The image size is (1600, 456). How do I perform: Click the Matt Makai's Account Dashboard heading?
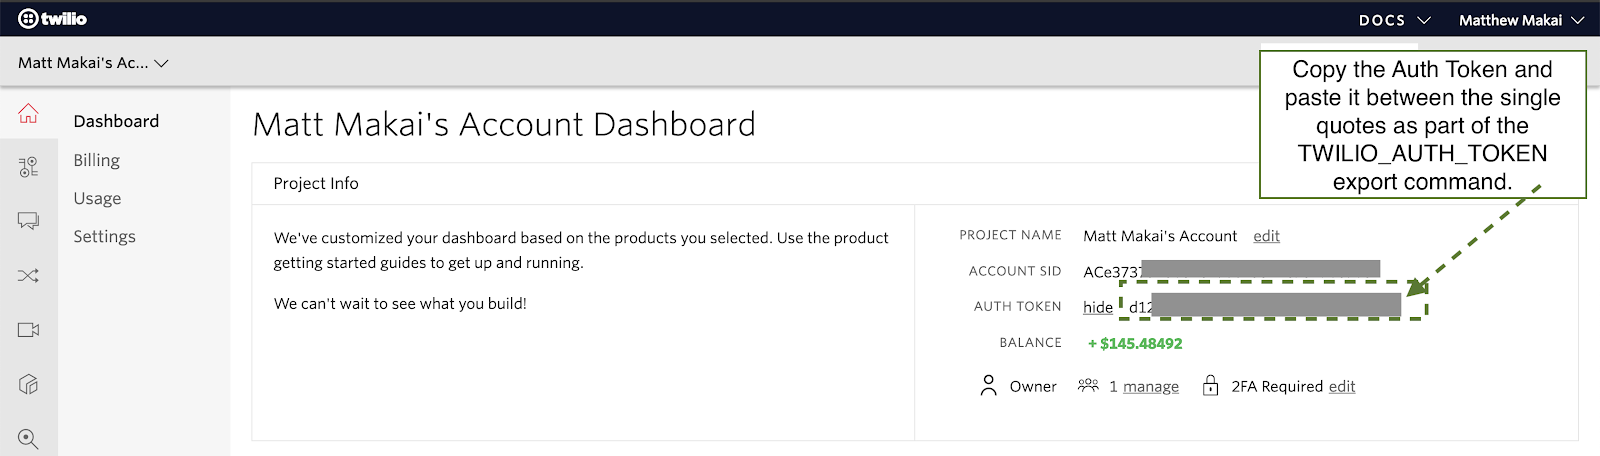click(x=504, y=125)
